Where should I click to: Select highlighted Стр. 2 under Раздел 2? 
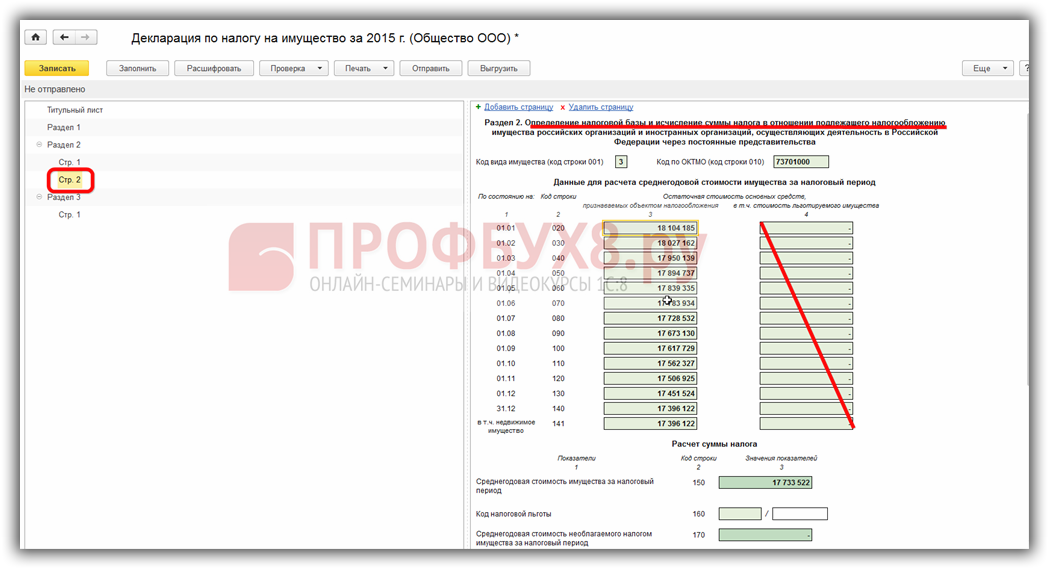[70, 180]
